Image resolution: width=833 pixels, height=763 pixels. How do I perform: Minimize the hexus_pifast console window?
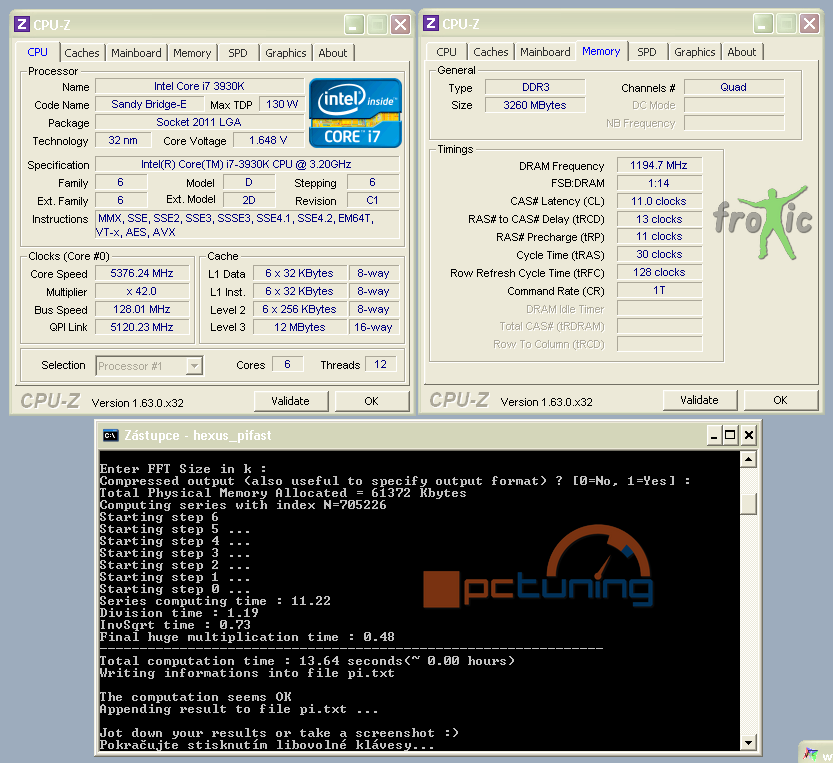pos(714,436)
